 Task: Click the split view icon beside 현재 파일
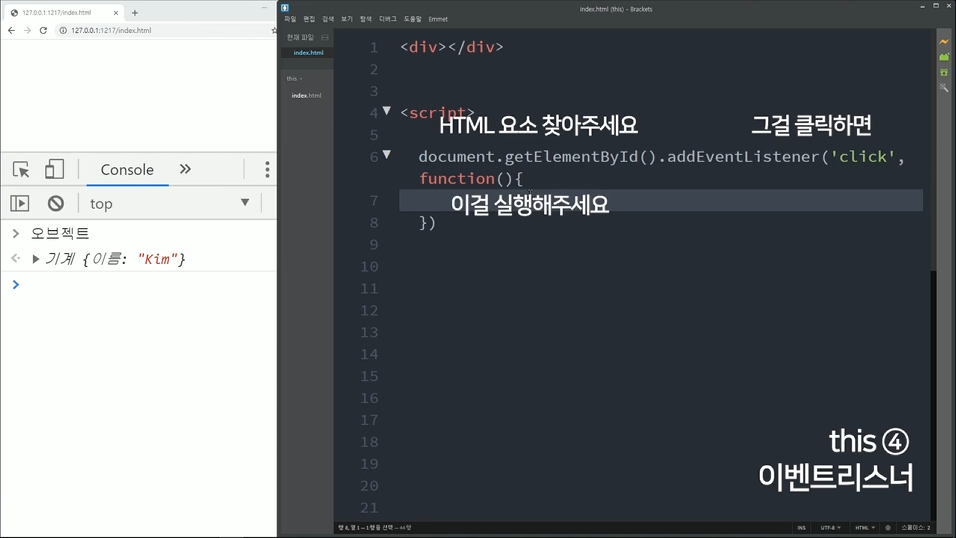tap(325, 37)
